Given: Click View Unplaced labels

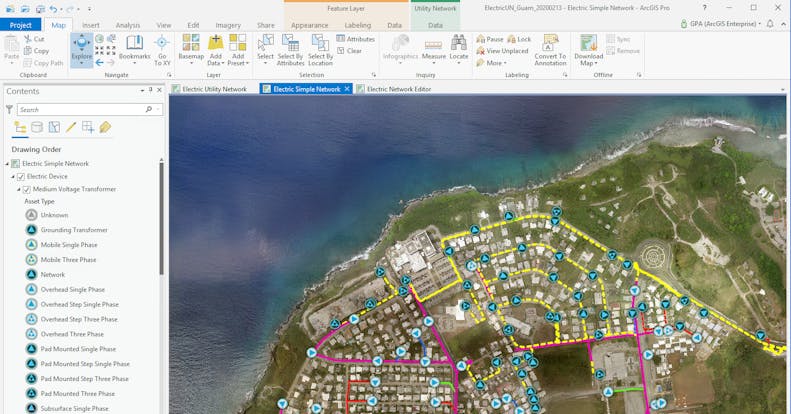Looking at the screenshot, I should point(502,51).
